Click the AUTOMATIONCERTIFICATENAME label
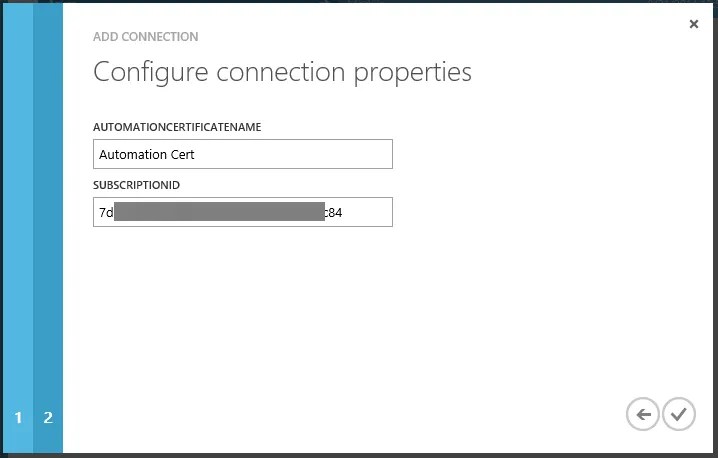This screenshot has width=718, height=458. (177, 127)
